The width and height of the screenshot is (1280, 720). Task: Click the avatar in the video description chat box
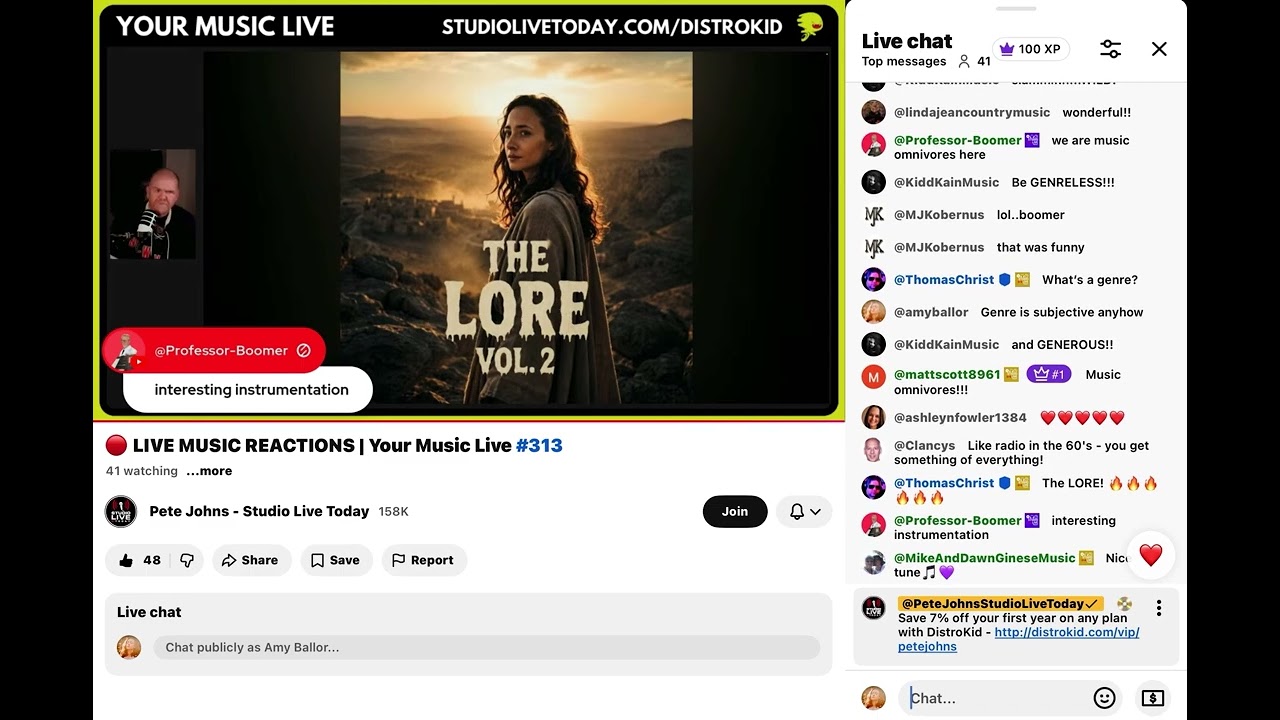(x=129, y=647)
